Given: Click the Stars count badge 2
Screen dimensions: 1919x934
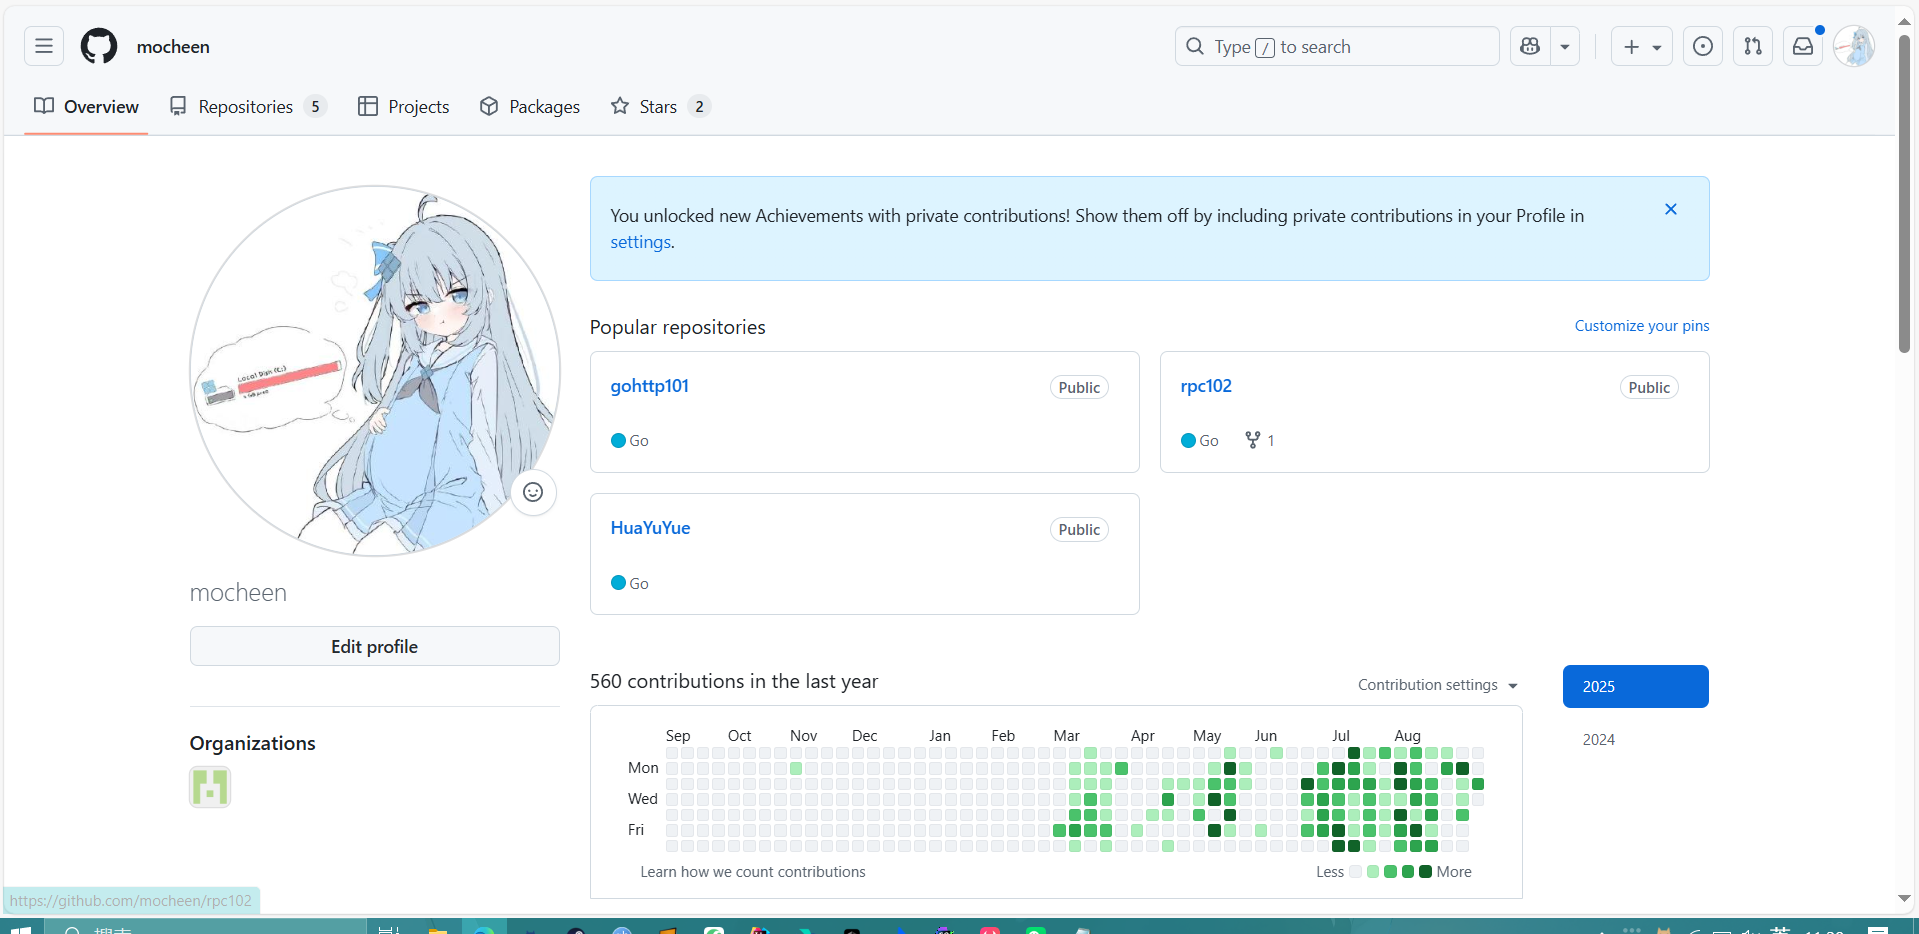Looking at the screenshot, I should click(699, 106).
